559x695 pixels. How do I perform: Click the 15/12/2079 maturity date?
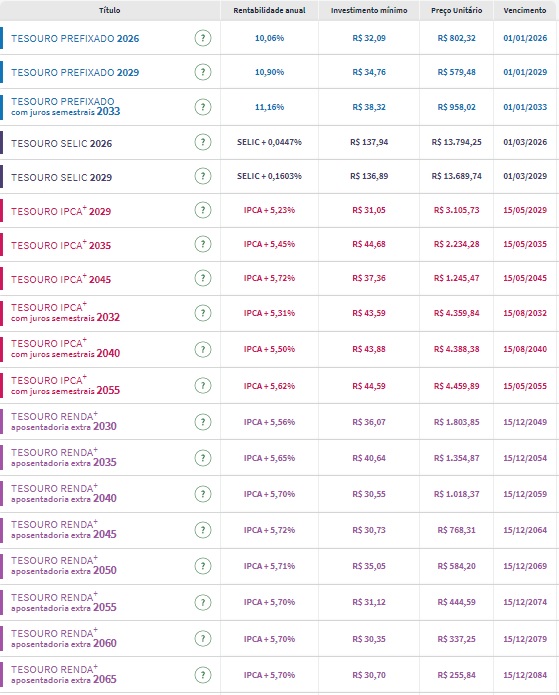(525, 639)
